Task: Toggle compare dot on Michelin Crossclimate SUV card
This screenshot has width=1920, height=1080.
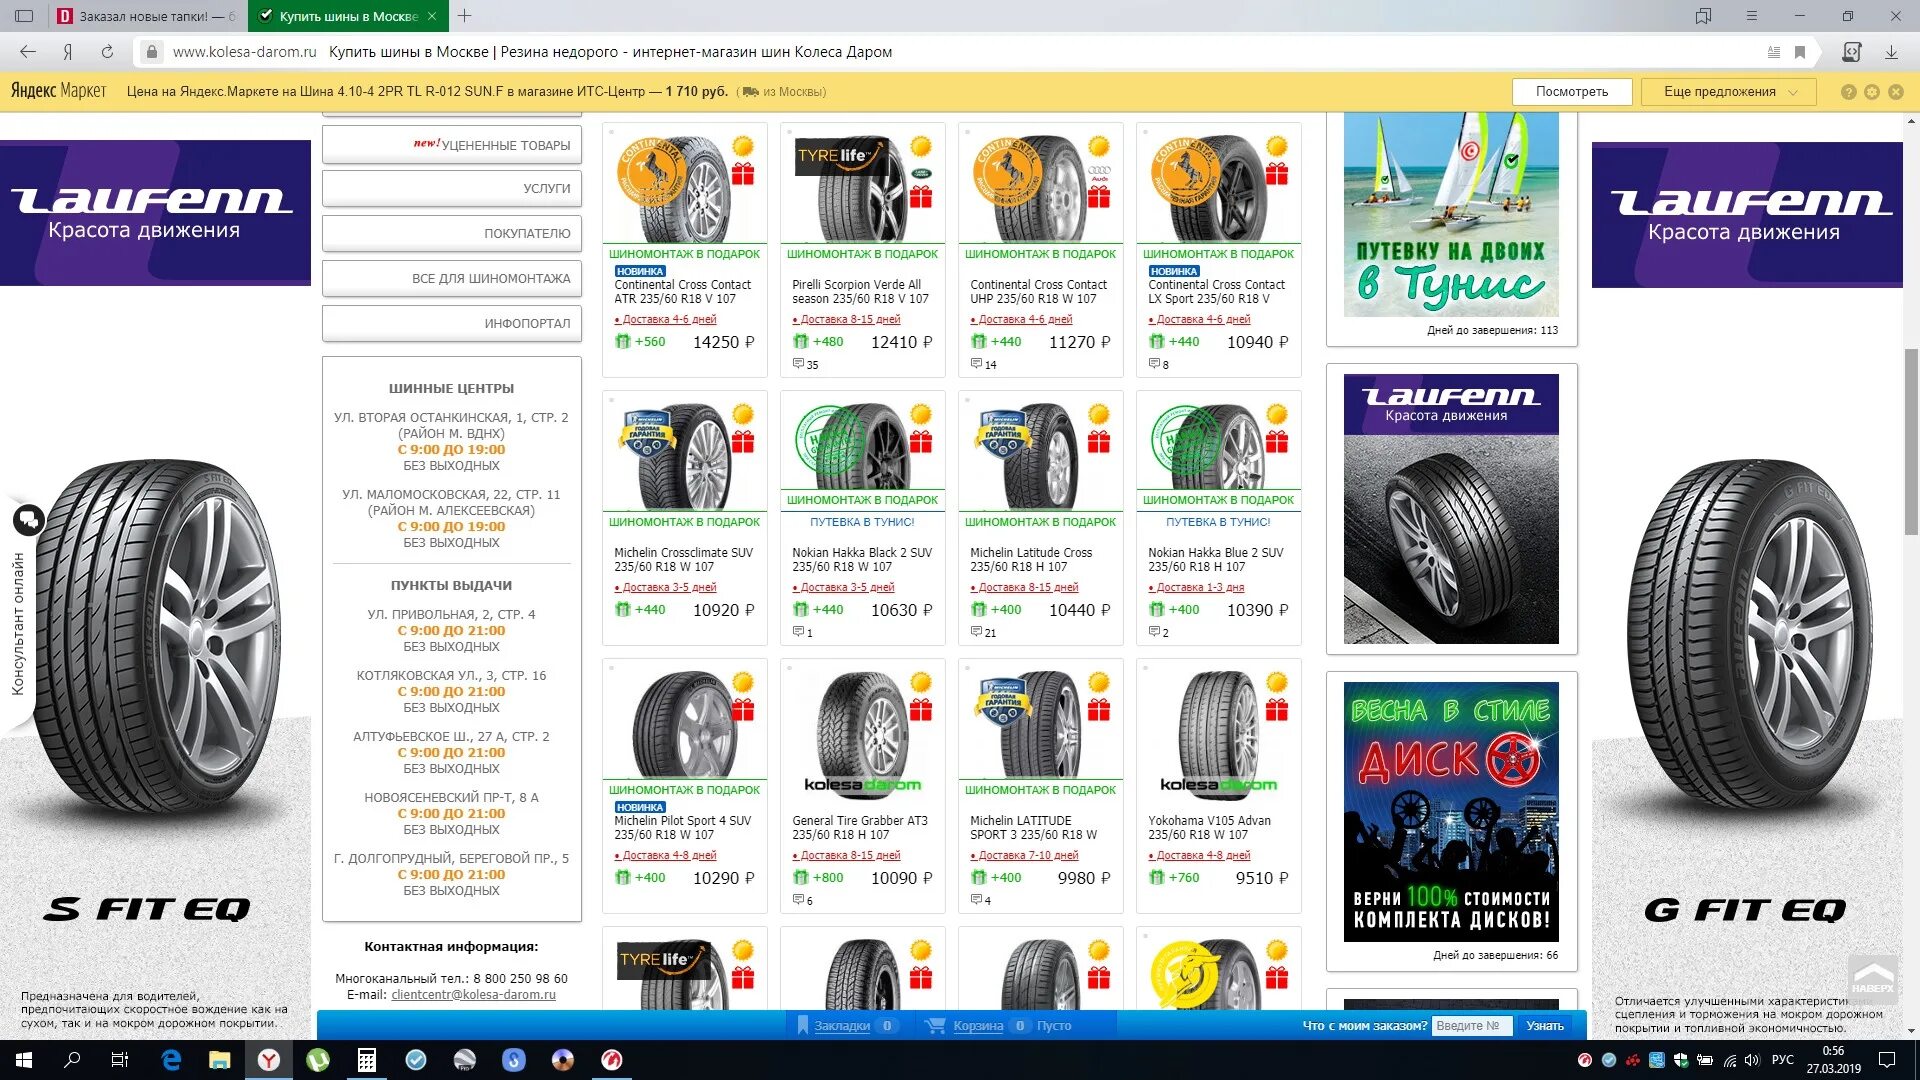Action: 612,400
